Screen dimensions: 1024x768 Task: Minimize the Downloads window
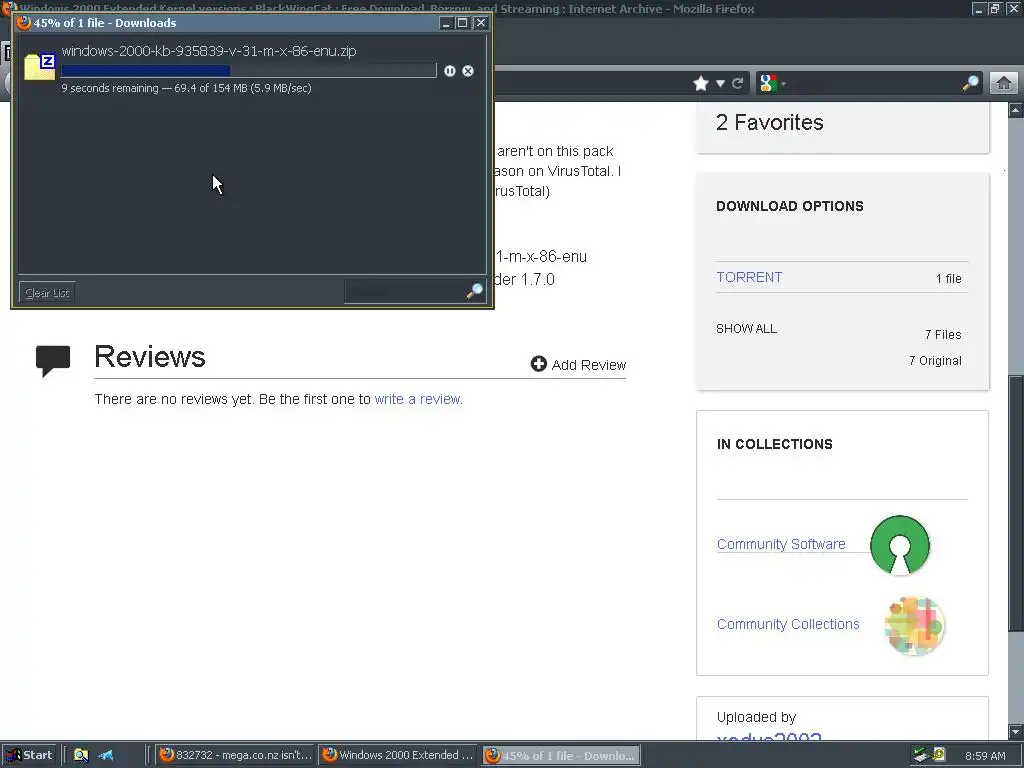(446, 23)
